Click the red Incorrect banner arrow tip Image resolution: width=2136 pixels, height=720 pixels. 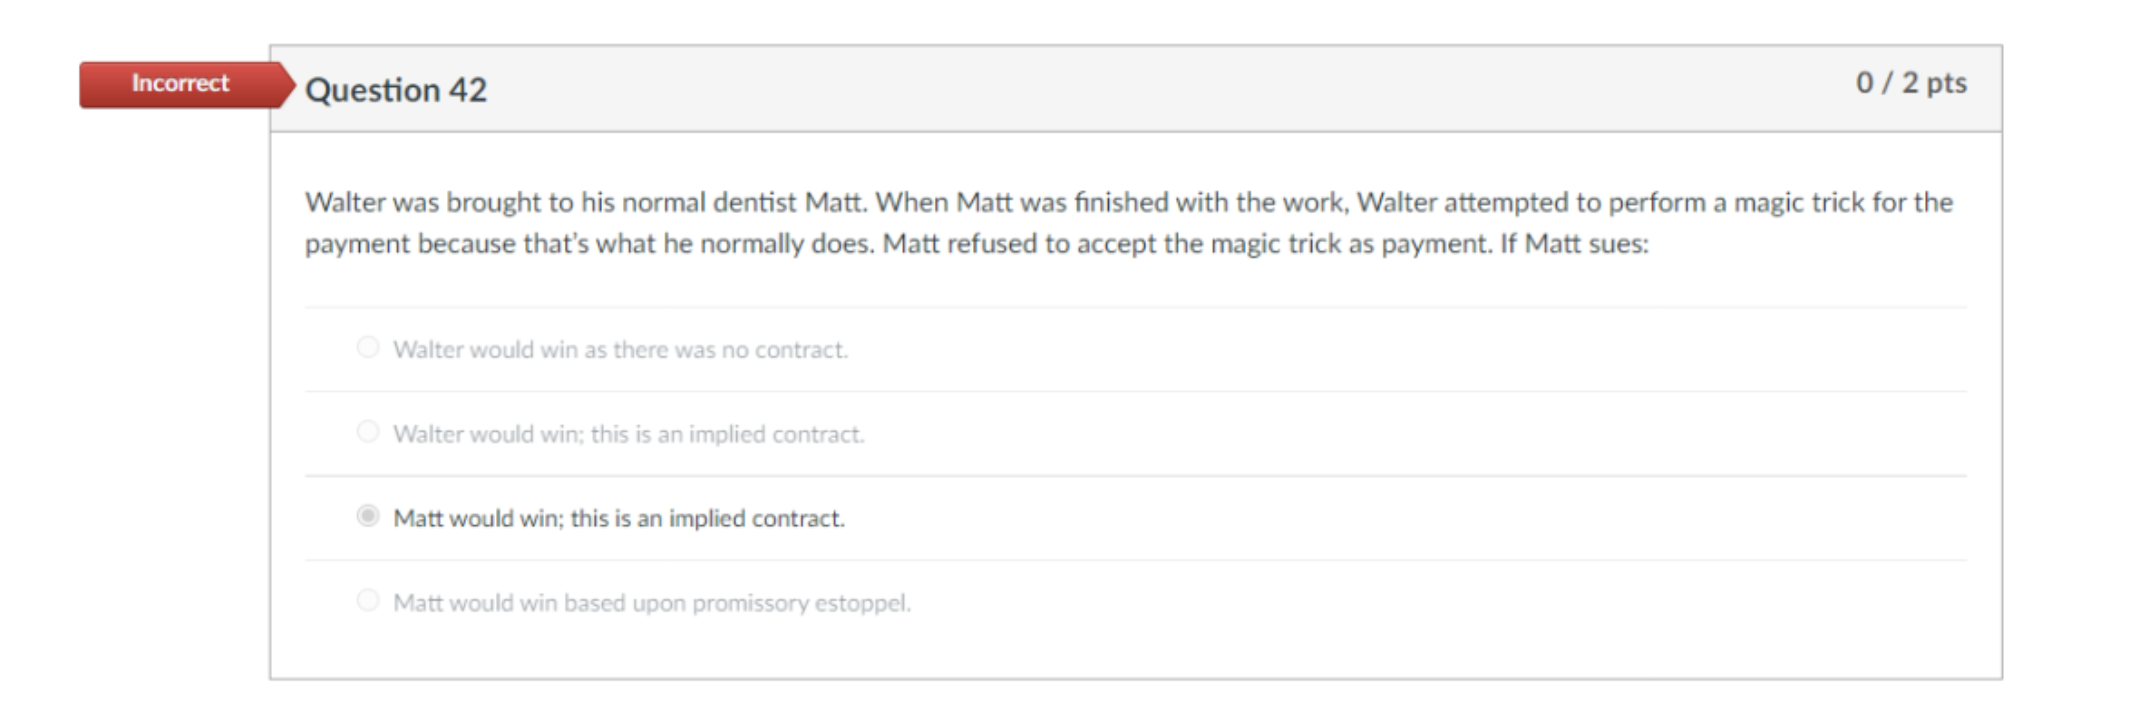293,84
